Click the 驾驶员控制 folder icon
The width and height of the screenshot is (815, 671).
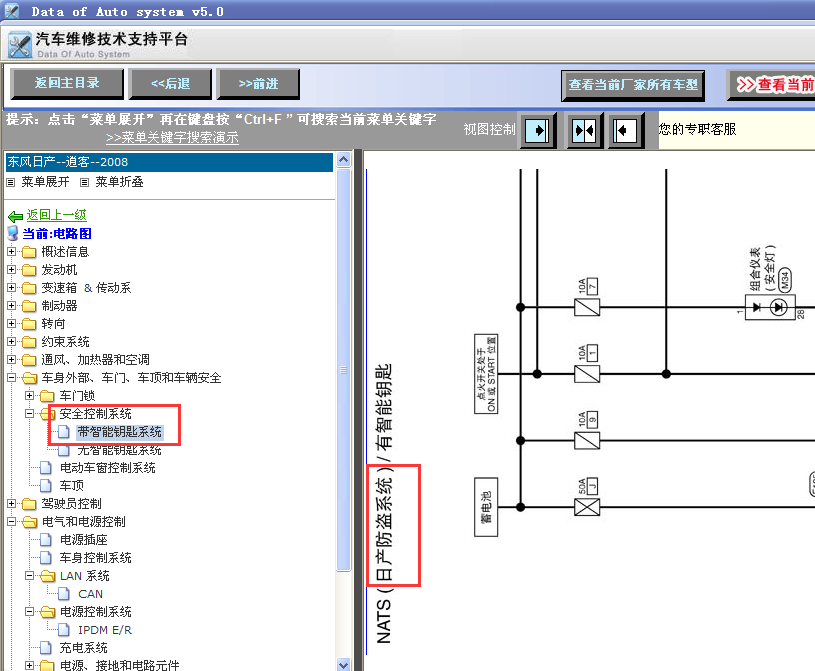29,504
